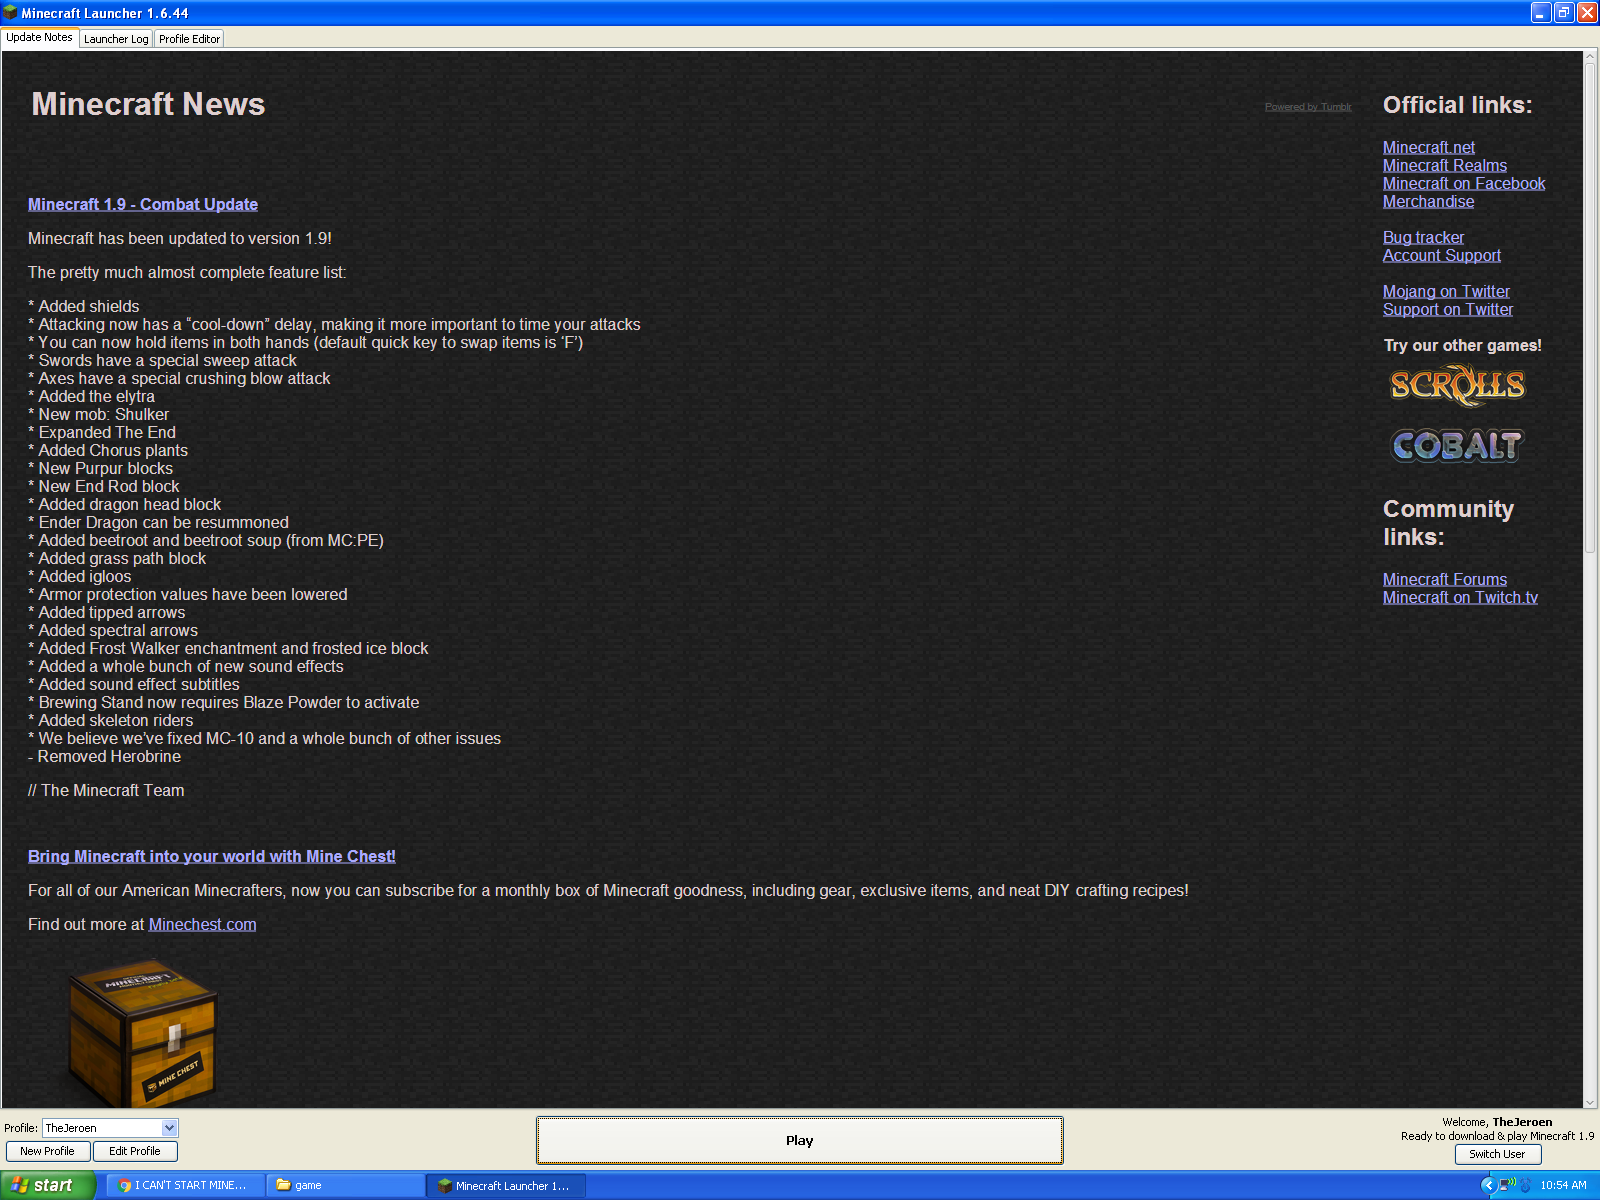Click the Mine Chest box image
The image size is (1600, 1200).
[142, 1032]
